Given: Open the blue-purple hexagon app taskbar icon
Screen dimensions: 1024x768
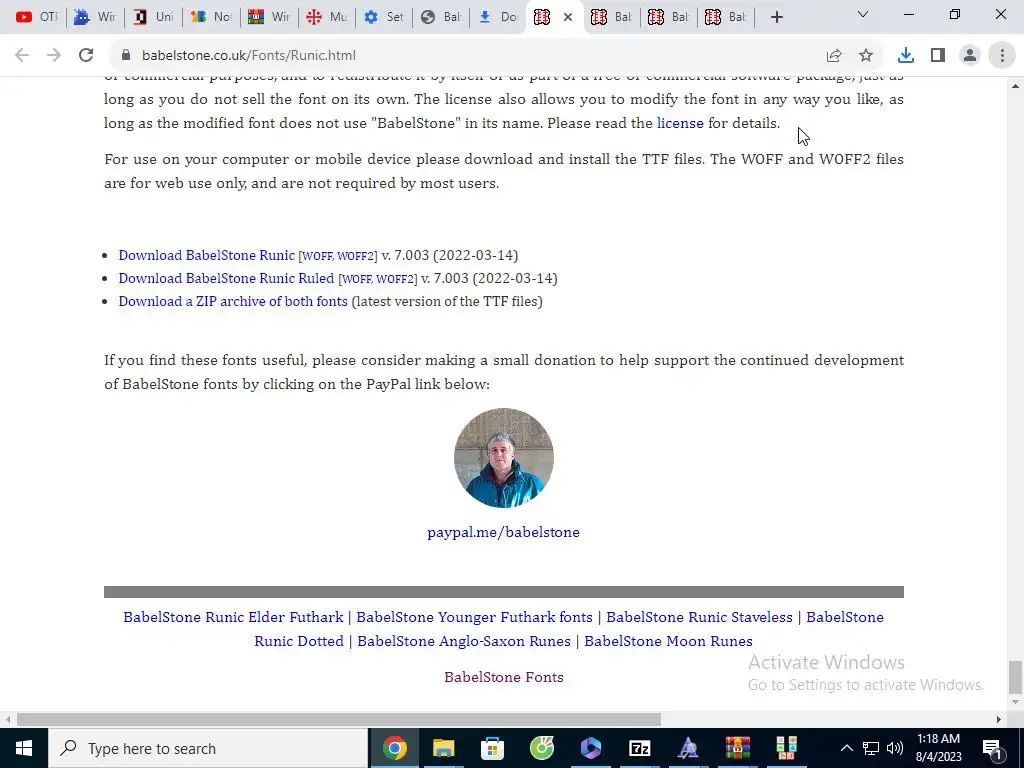Looking at the screenshot, I should click(x=590, y=748).
